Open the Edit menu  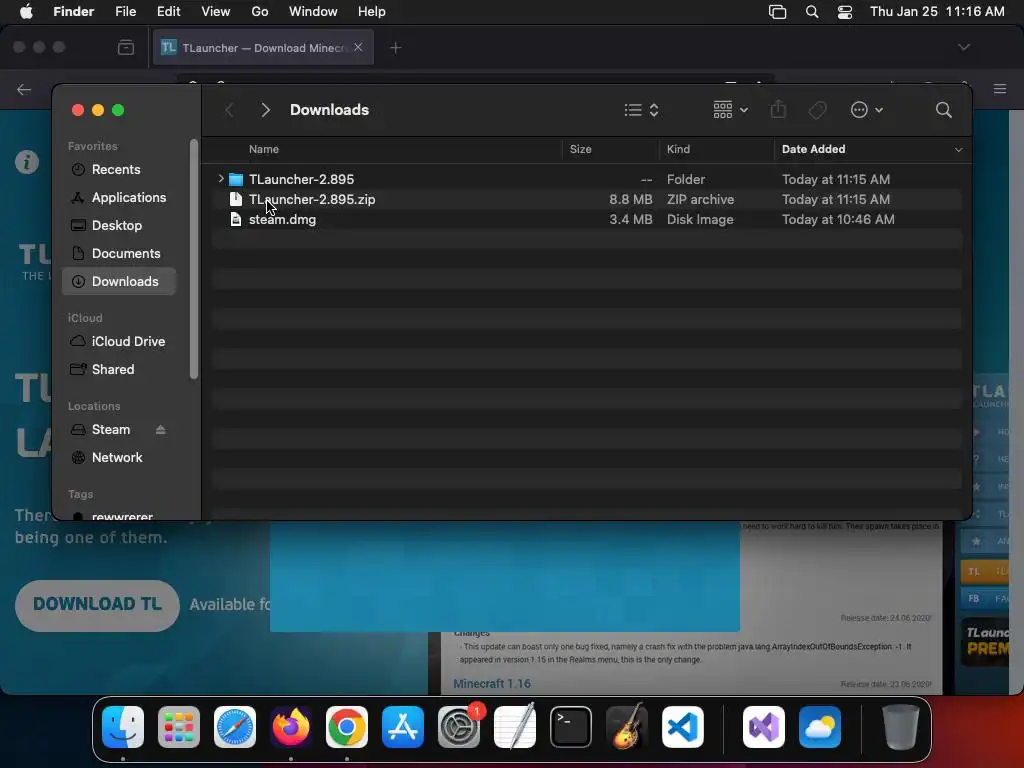tap(168, 12)
